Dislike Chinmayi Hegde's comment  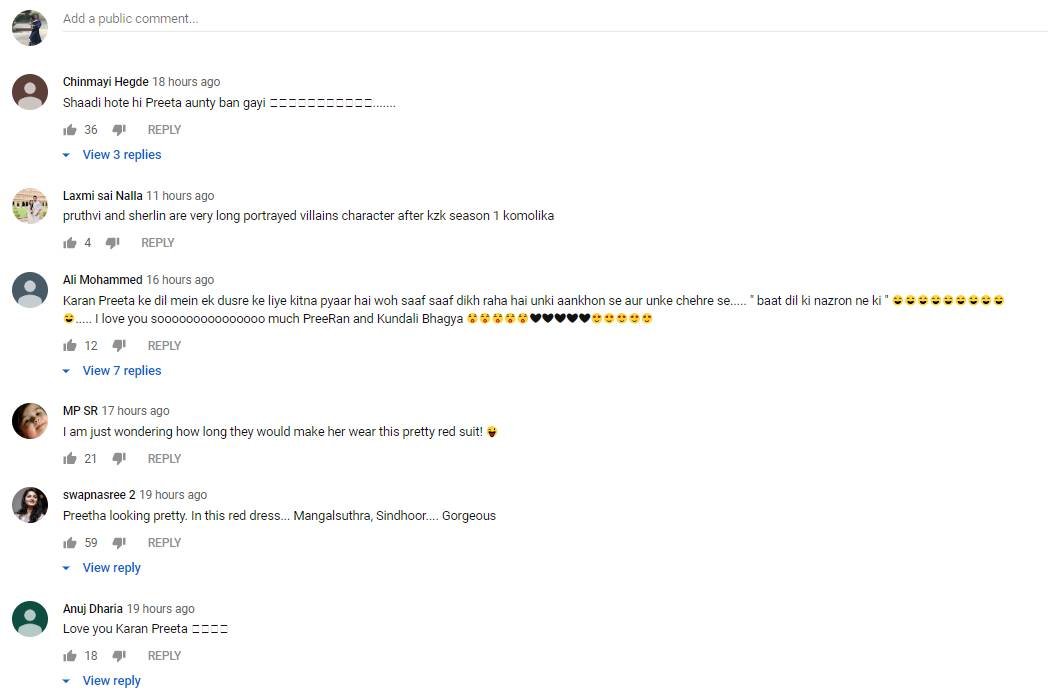point(119,130)
